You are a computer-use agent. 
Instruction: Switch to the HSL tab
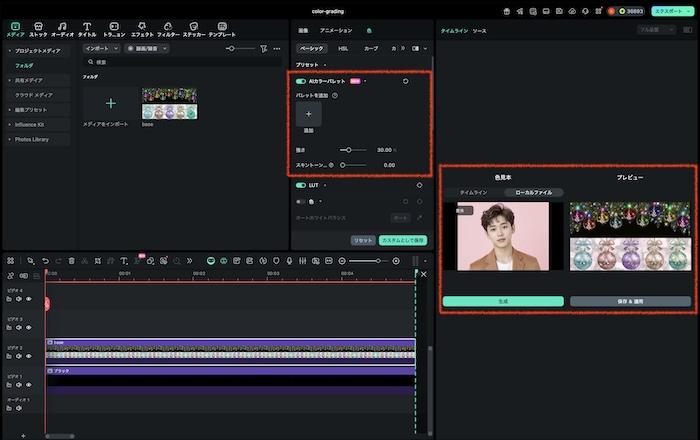coord(343,48)
